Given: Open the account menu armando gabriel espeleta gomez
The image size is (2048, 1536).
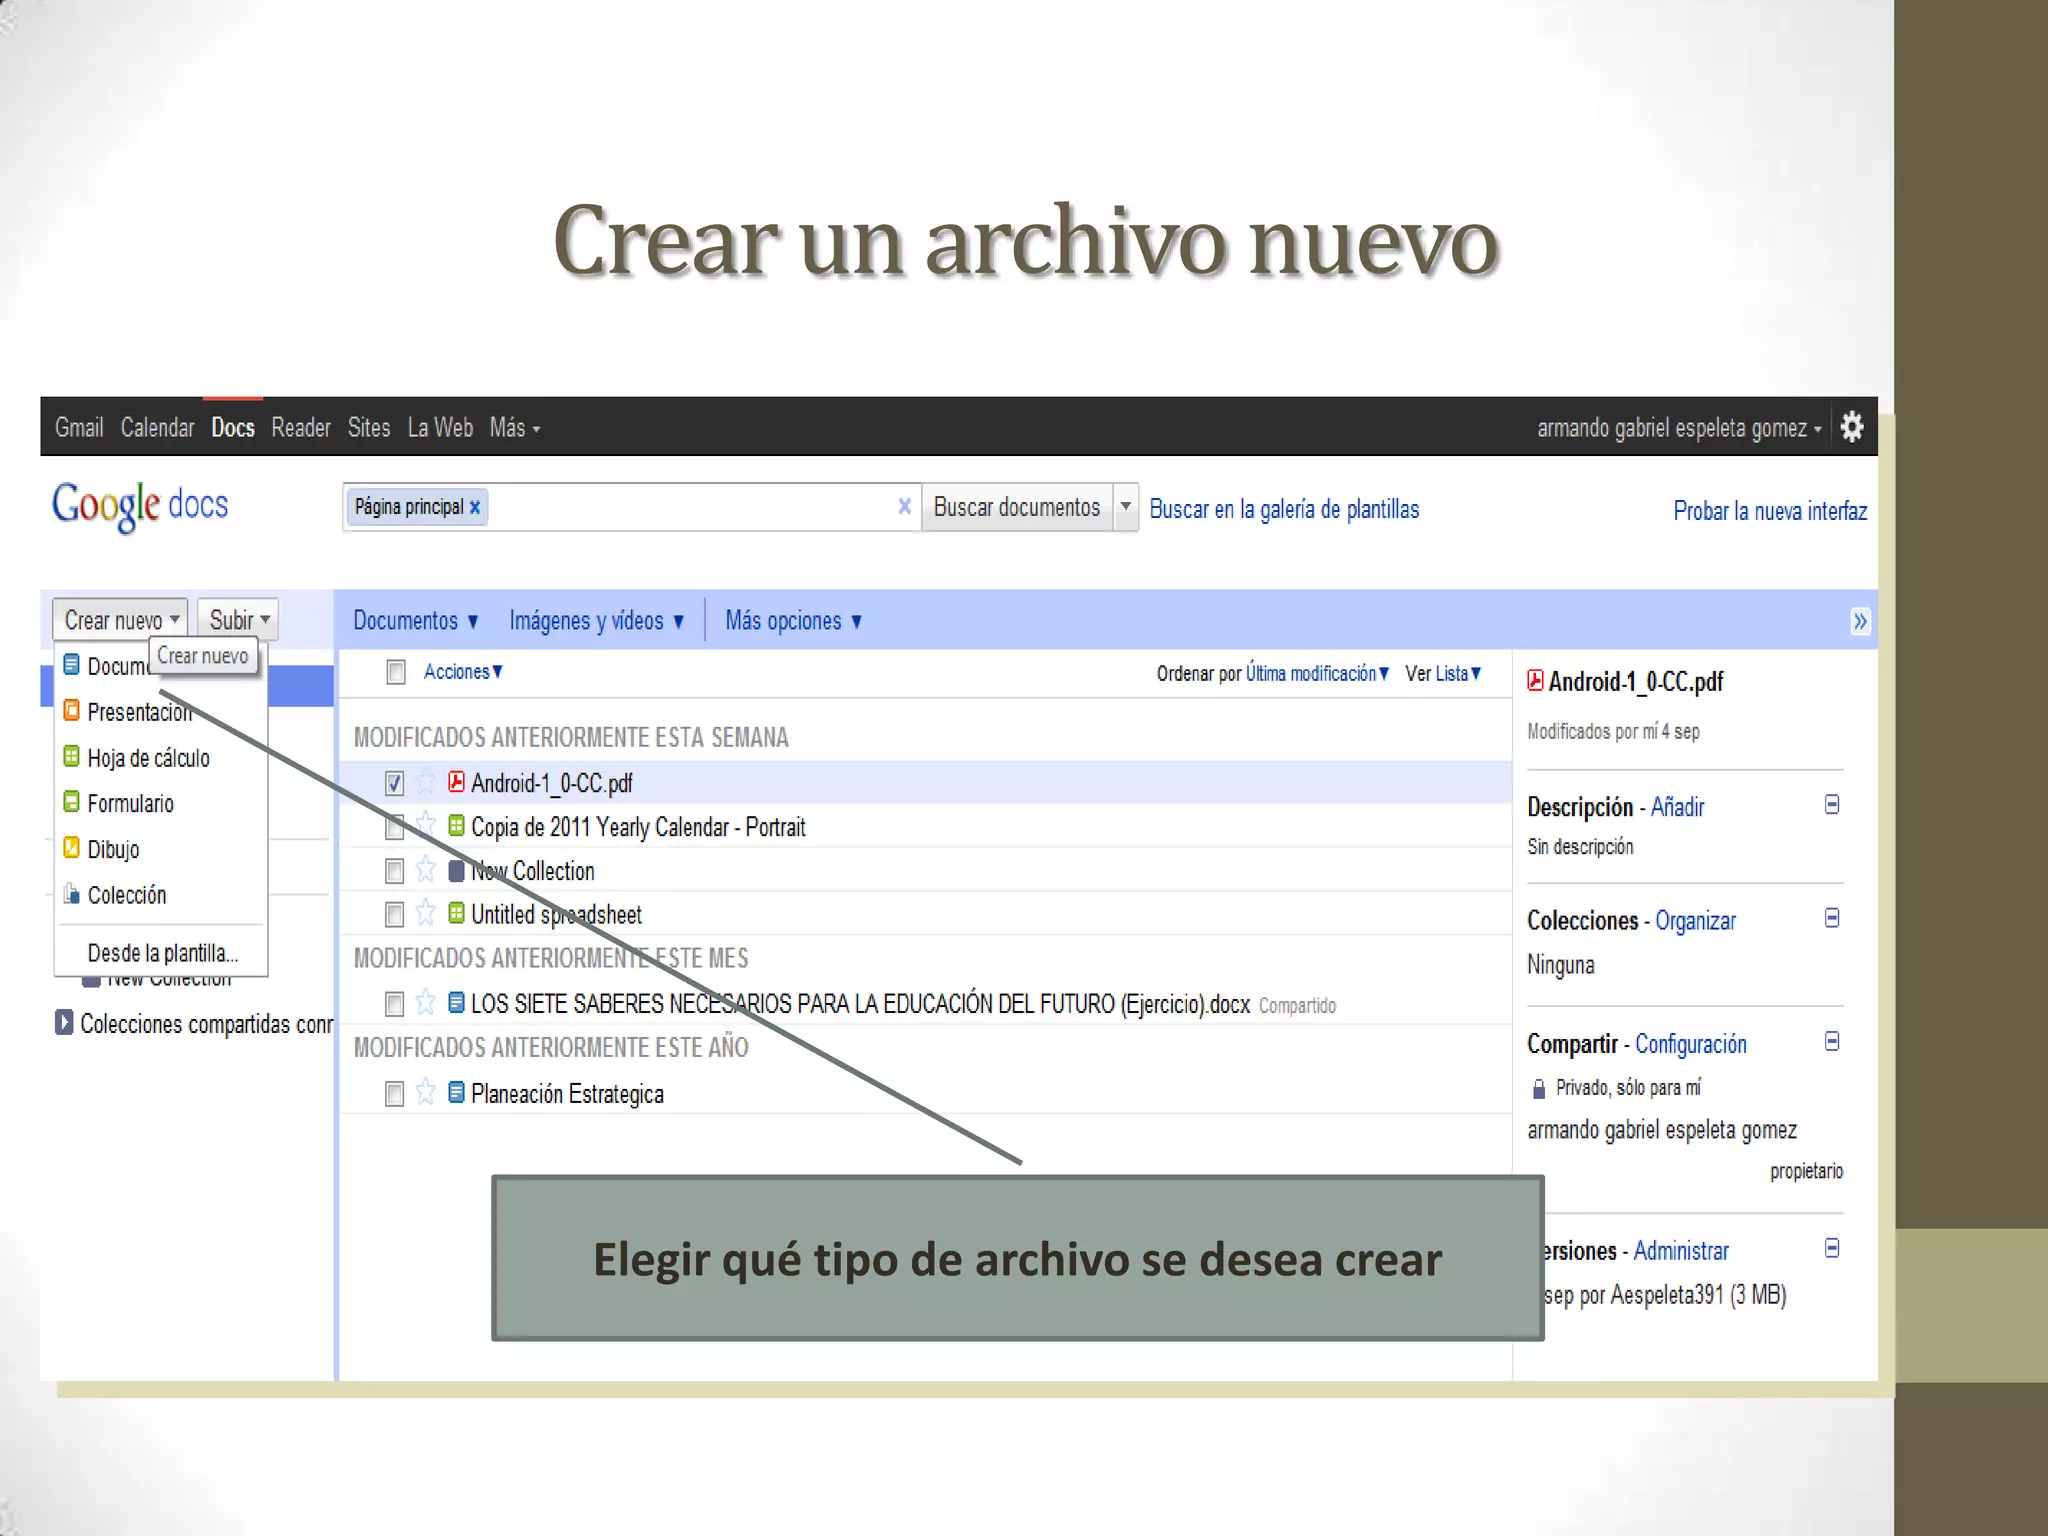Looking at the screenshot, I should (x=1679, y=428).
